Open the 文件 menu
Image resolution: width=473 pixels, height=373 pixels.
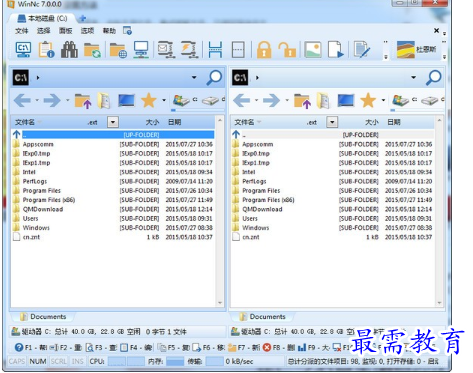[22, 31]
